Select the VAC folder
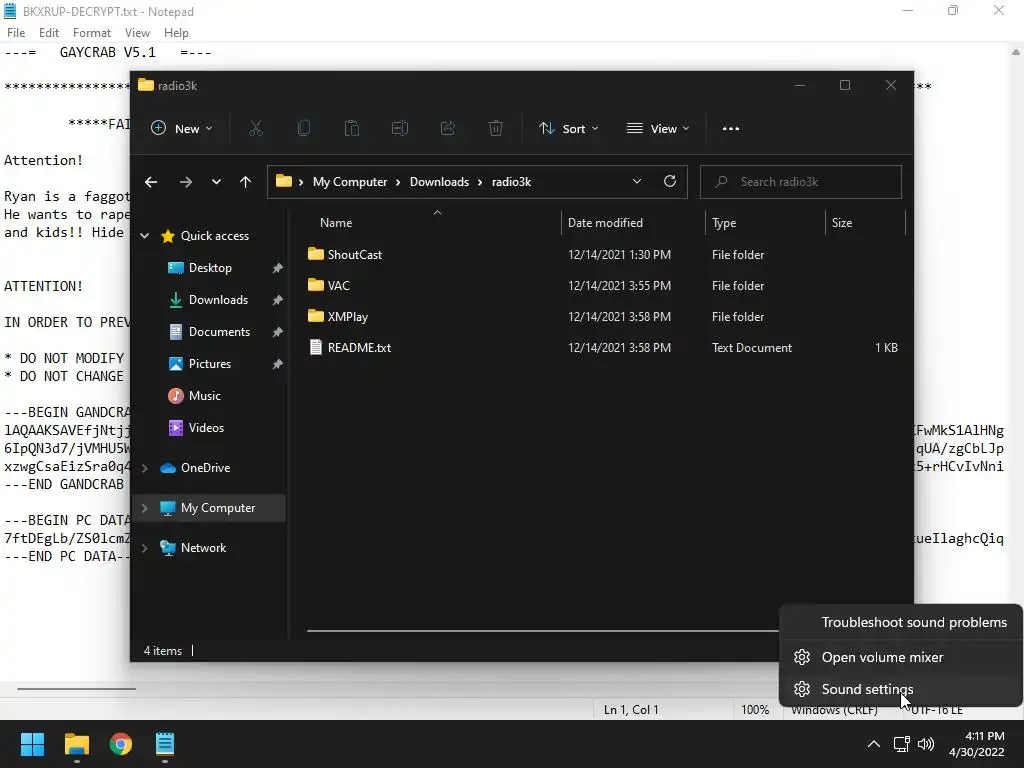This screenshot has height=768, width=1024. (x=338, y=285)
